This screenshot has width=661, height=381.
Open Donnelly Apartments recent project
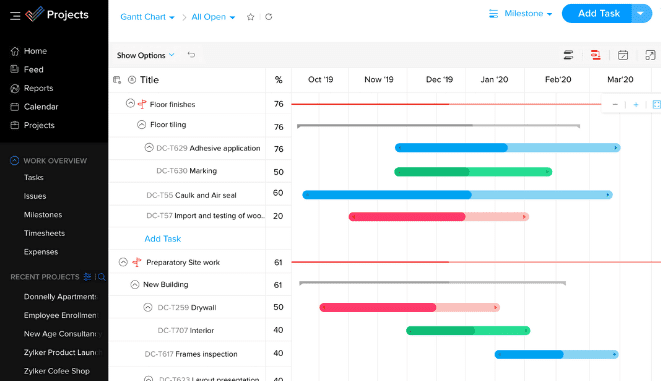pos(60,297)
